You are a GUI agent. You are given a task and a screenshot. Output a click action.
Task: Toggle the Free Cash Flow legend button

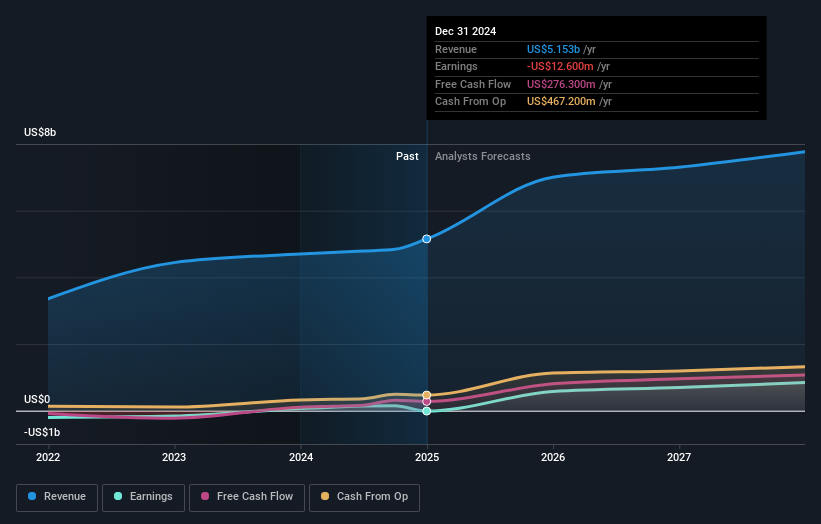point(247,497)
